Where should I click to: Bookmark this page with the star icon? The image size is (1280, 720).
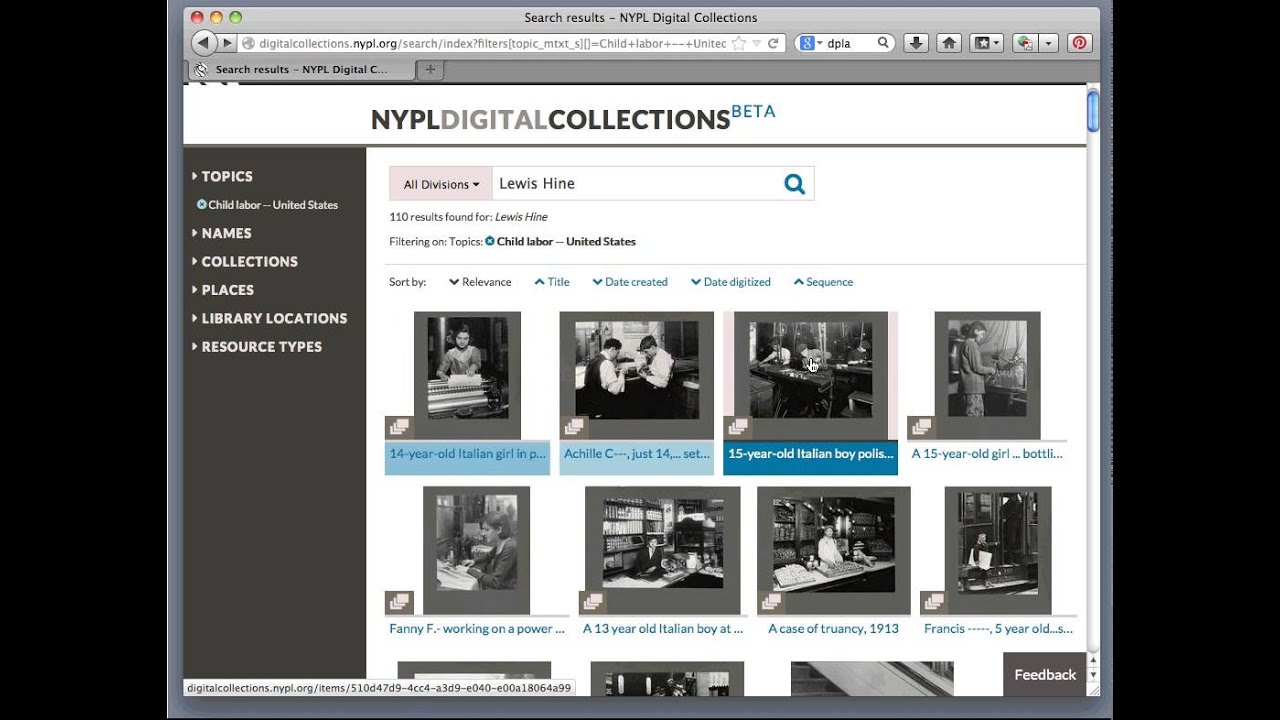coord(738,43)
